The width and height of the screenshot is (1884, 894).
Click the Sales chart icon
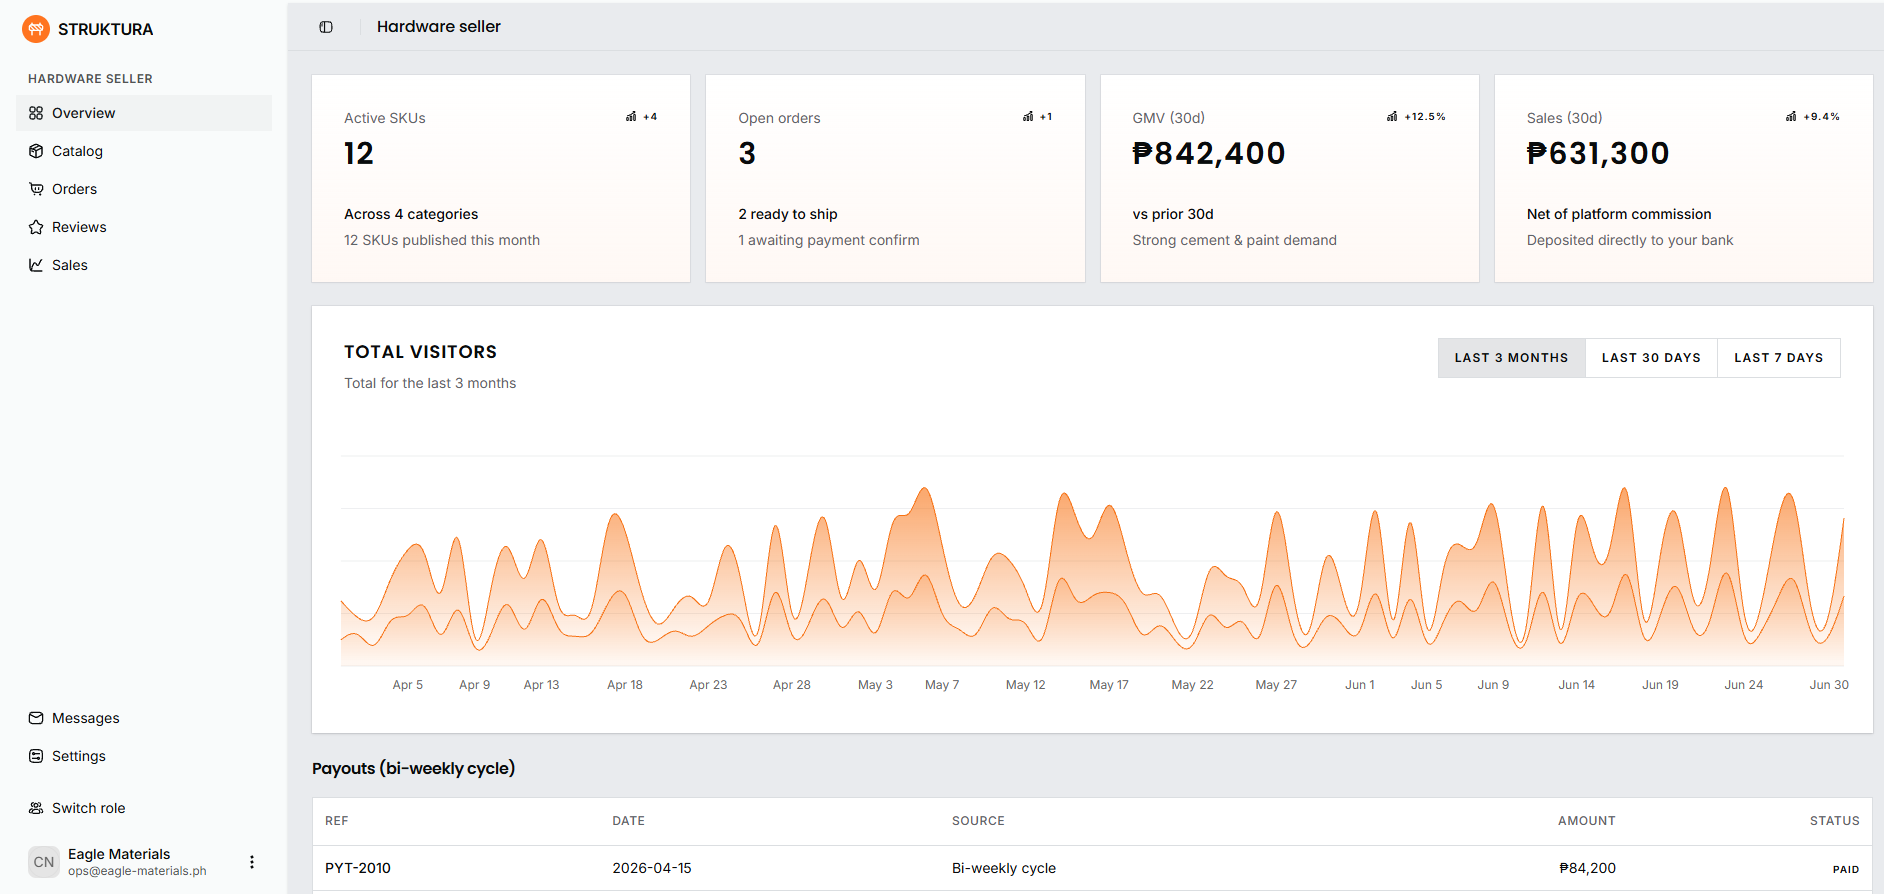click(x=36, y=265)
